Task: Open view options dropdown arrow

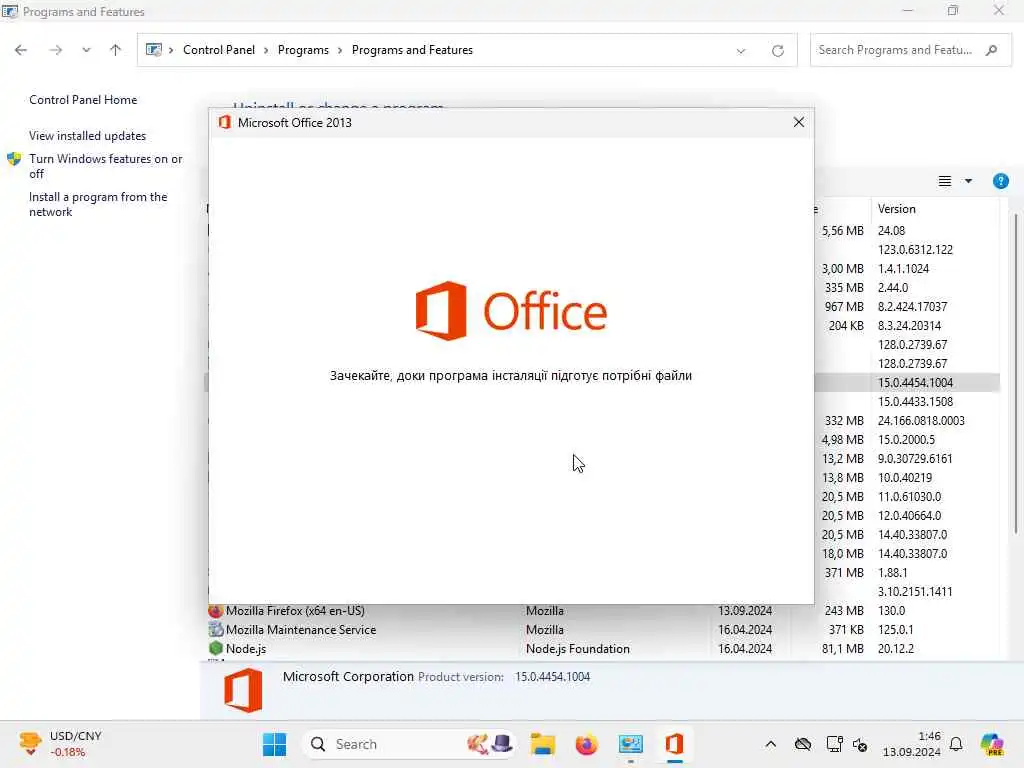Action: click(968, 181)
